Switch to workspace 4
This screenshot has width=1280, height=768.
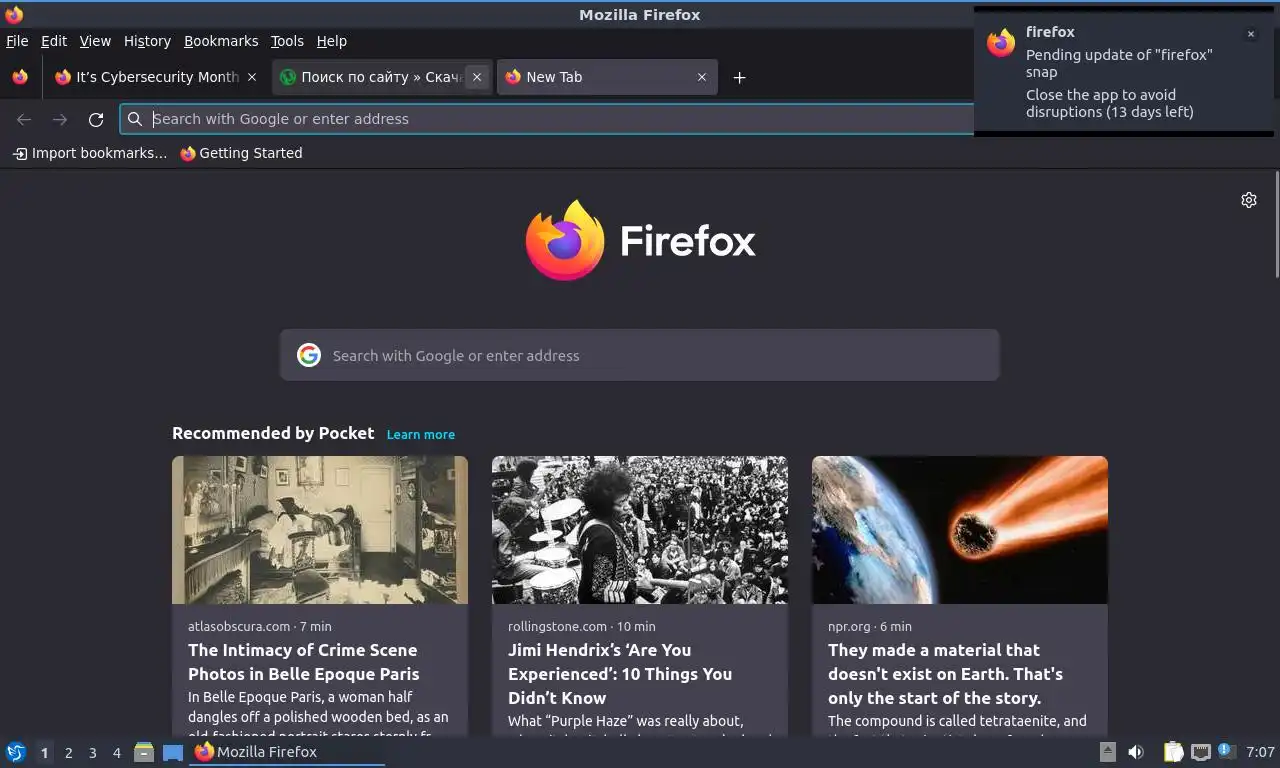[x=116, y=753]
